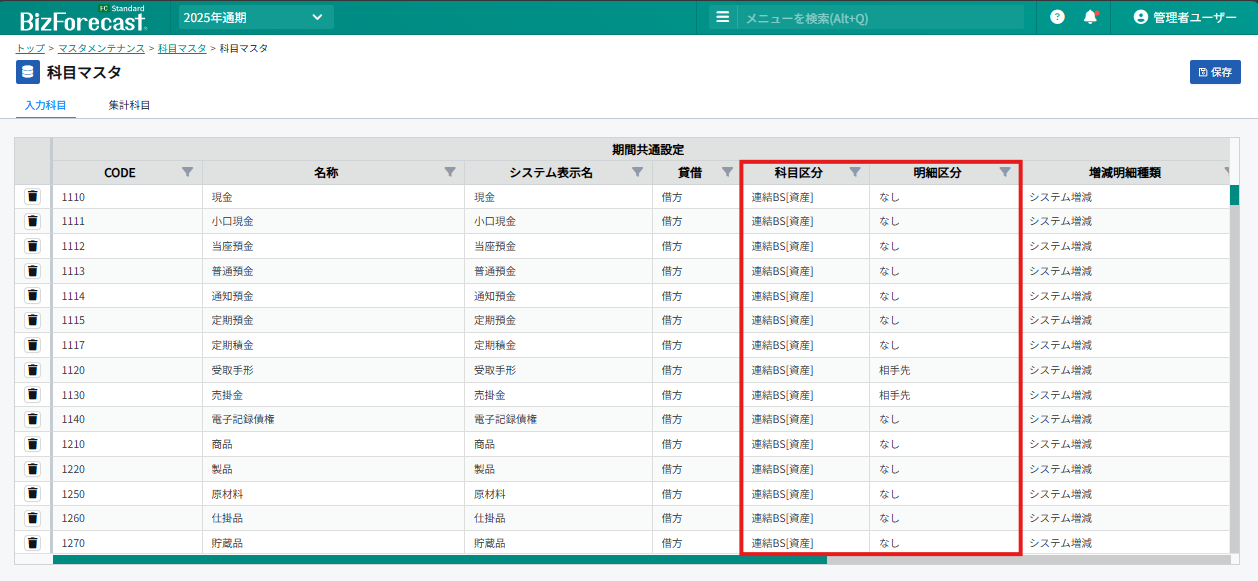1258x581 pixels.
Task: Open the hamburger menu icon
Action: pos(723,17)
